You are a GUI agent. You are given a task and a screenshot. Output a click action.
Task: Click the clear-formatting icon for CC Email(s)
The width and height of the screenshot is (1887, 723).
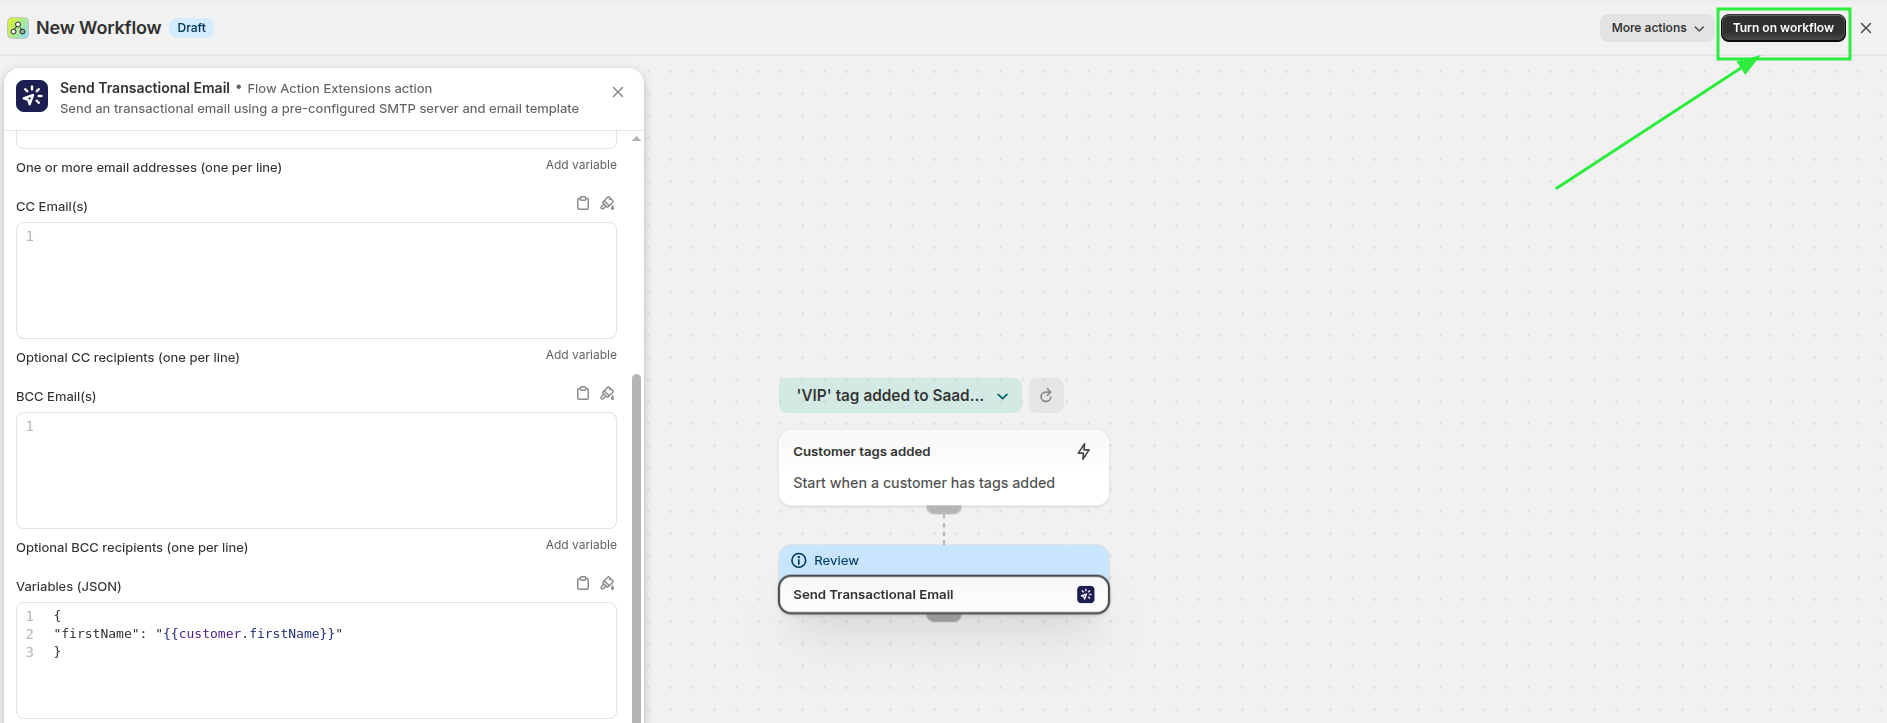click(607, 204)
